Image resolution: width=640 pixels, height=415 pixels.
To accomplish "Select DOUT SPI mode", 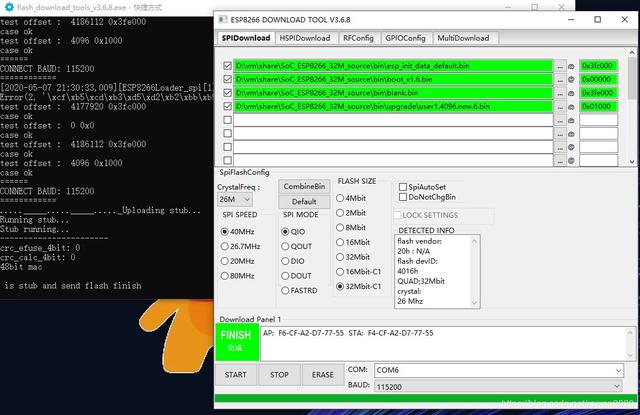I will click(296, 276).
